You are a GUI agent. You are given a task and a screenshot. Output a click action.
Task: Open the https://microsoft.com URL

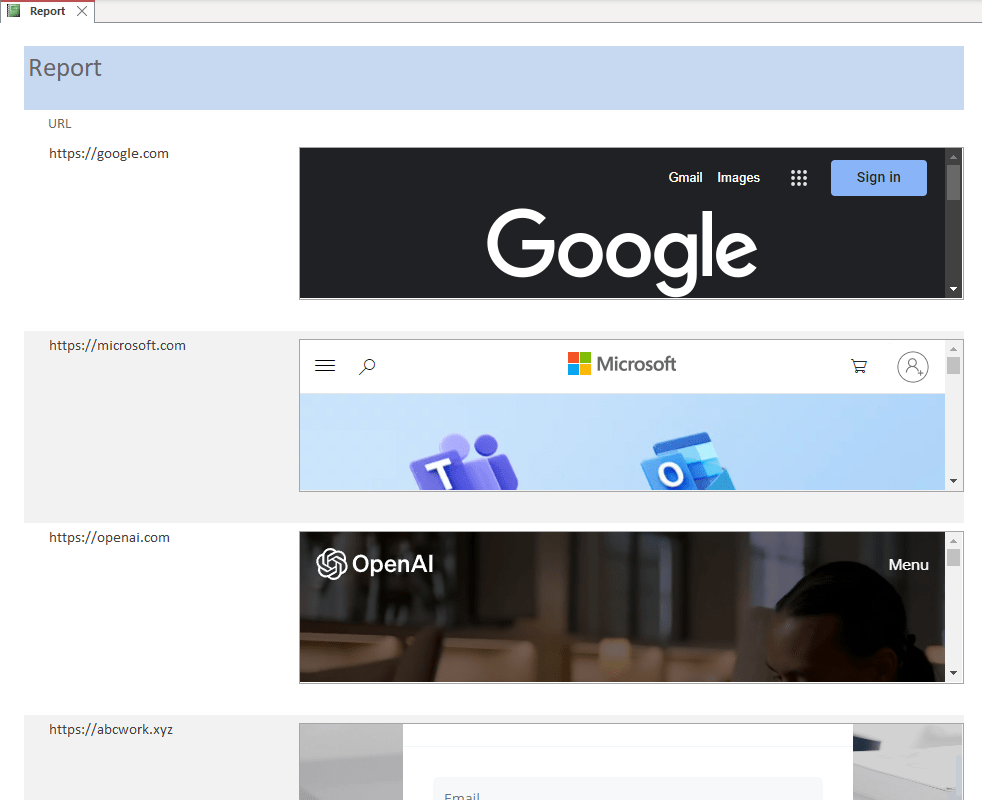coord(117,345)
